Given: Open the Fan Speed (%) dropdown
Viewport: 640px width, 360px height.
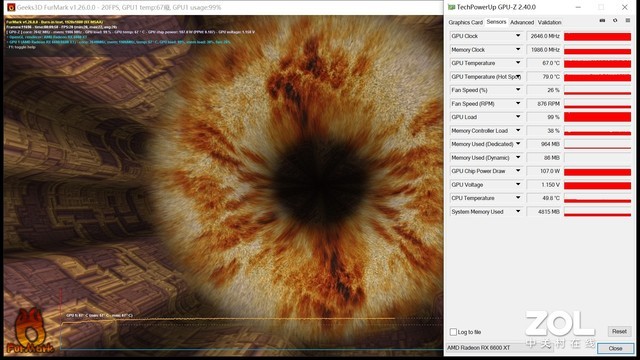Looking at the screenshot, I should pyautogui.click(x=518, y=90).
